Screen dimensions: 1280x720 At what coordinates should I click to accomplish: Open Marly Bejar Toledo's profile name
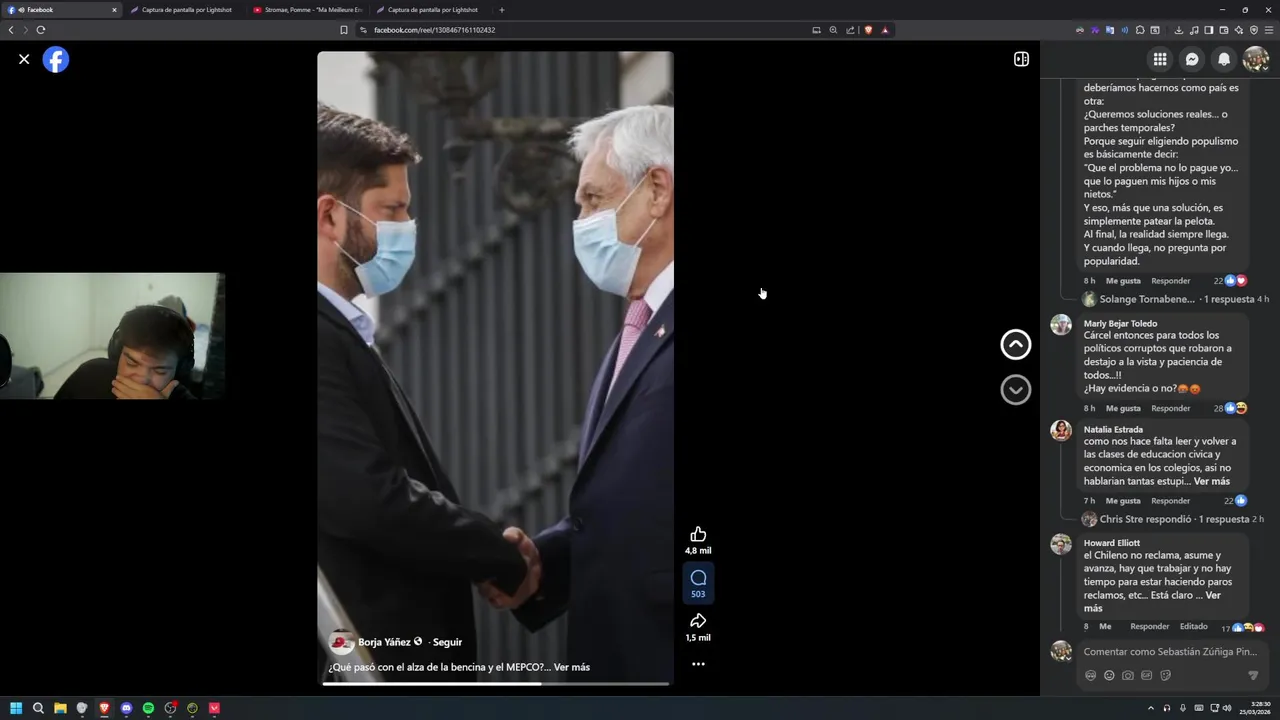1120,323
